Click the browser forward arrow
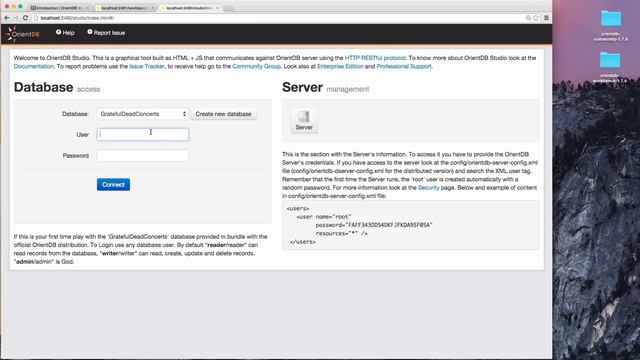This screenshot has width=640, height=360. [16, 18]
